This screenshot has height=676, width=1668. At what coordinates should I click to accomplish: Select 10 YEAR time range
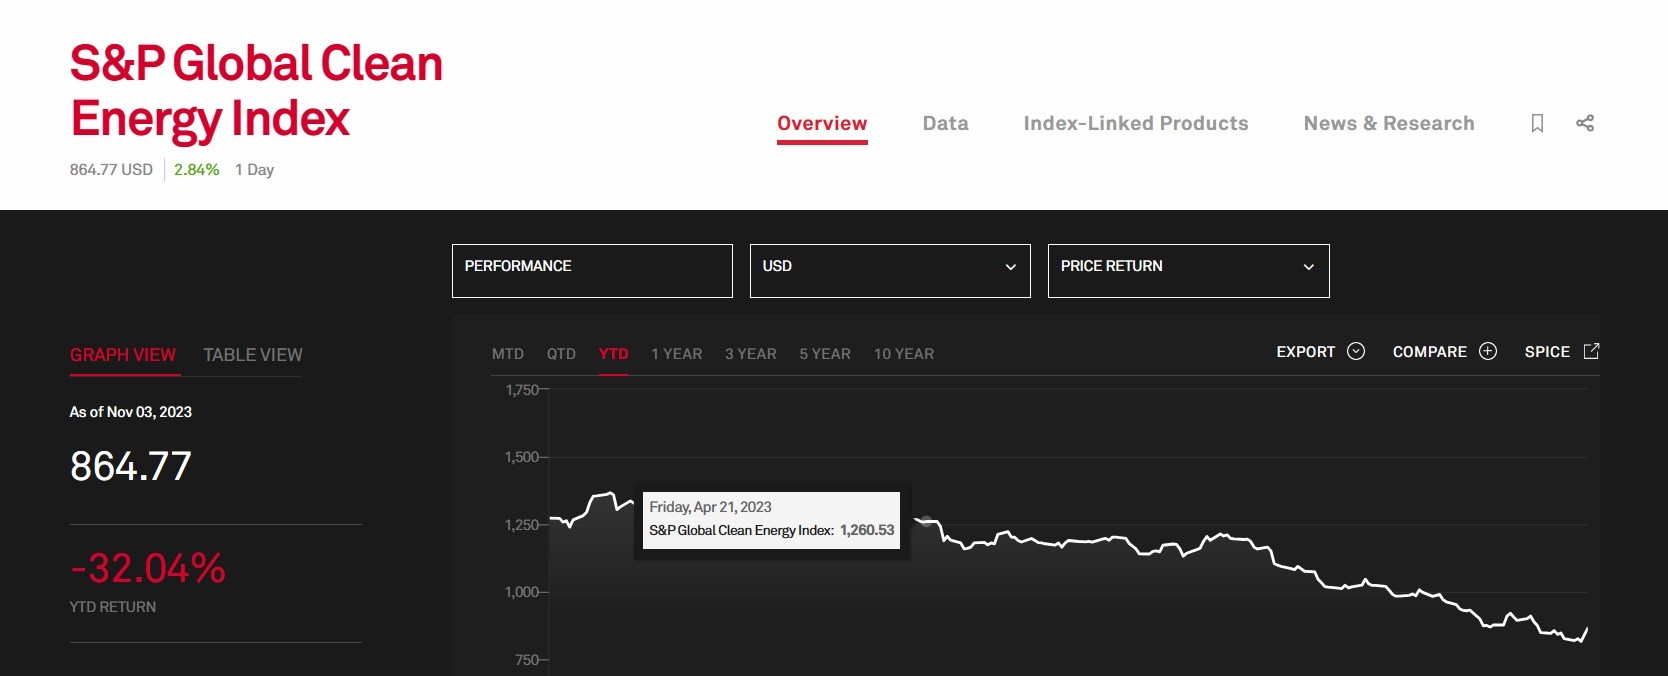(904, 354)
